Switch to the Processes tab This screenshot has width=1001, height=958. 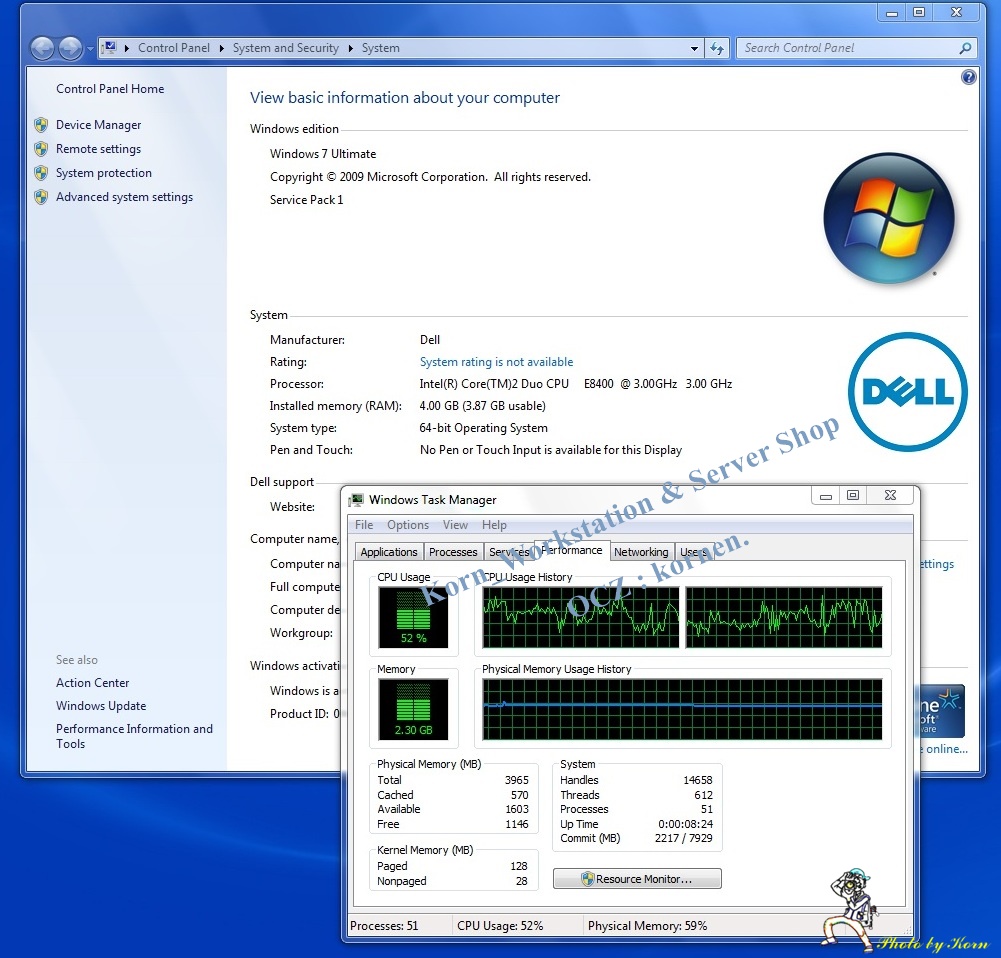pyautogui.click(x=453, y=552)
